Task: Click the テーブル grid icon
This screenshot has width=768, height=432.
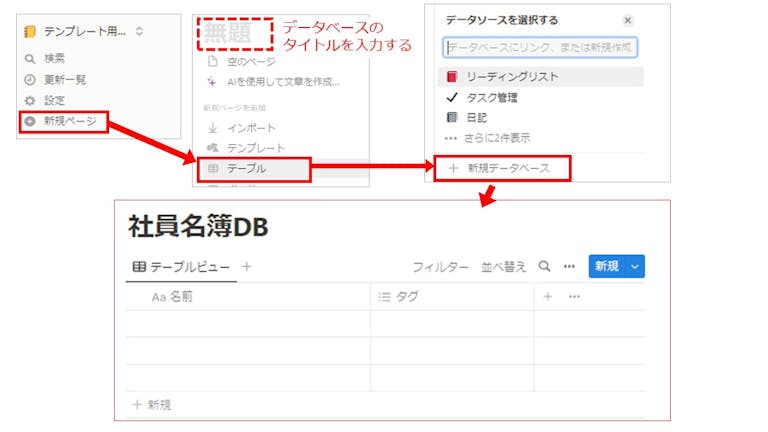Action: (x=213, y=168)
